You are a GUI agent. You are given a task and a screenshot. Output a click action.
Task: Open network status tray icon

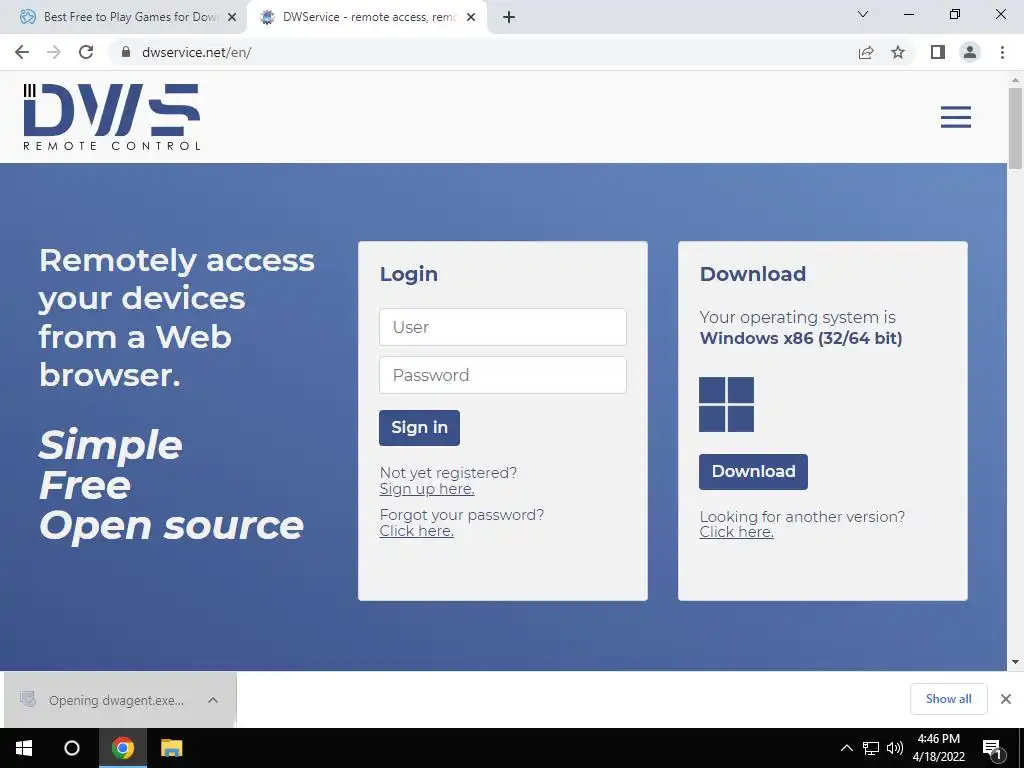[x=871, y=748]
